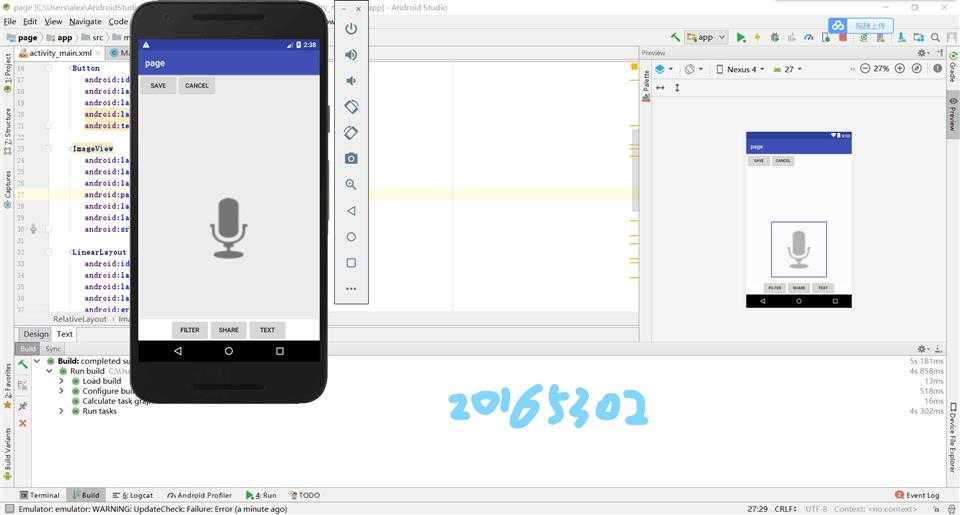Collapse the 'Build: completed' tree node
The image size is (960, 515).
37,361
